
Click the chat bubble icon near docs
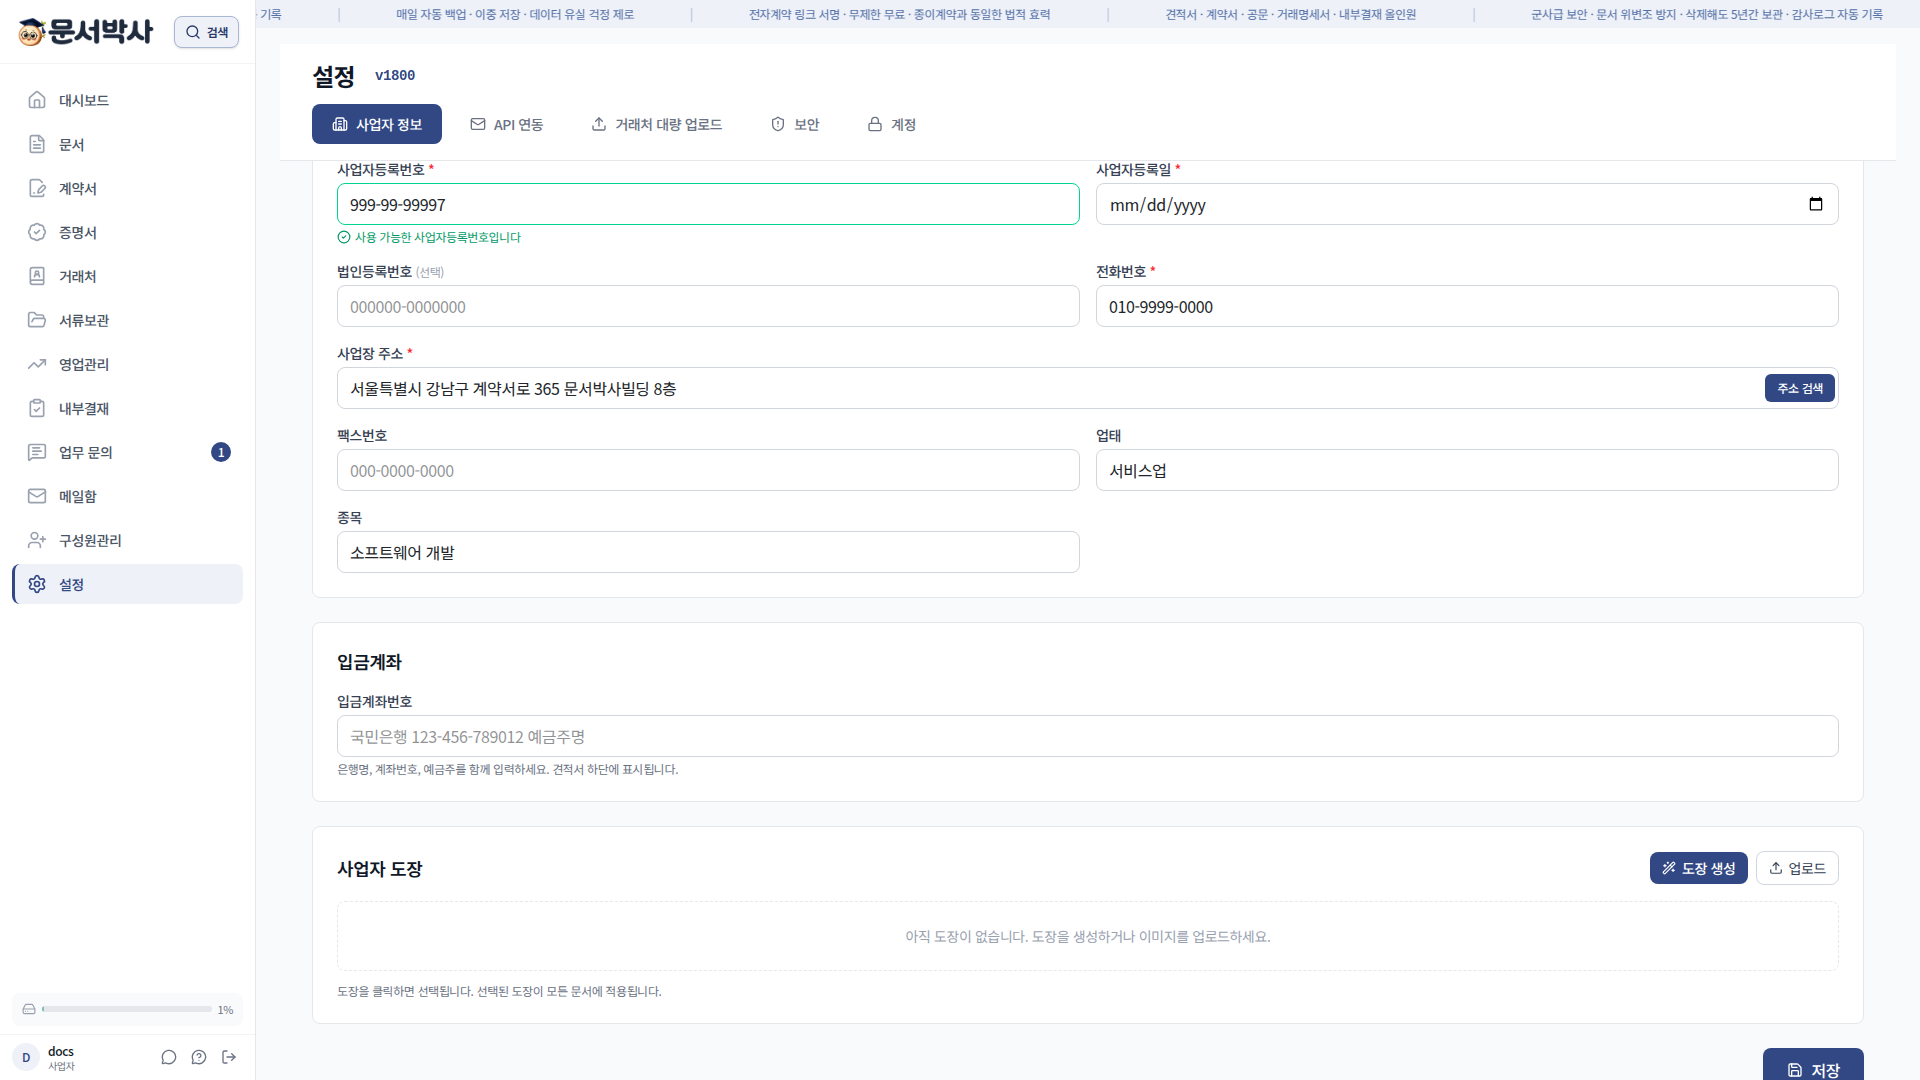pyautogui.click(x=169, y=1057)
